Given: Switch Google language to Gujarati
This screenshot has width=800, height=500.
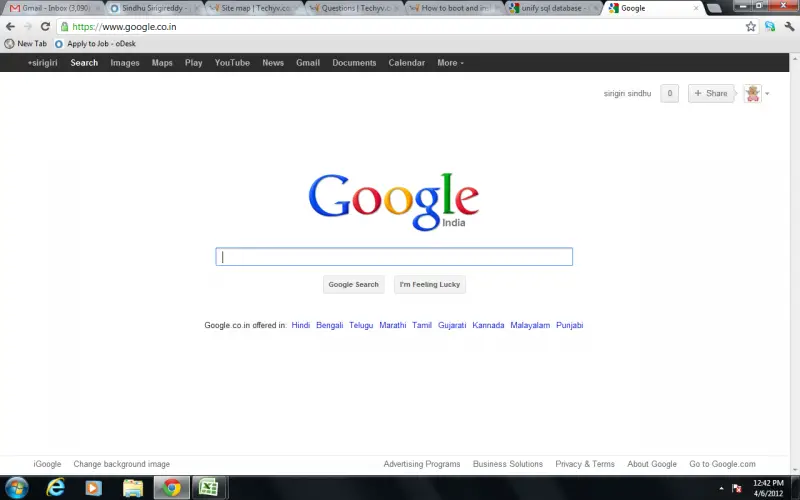Looking at the screenshot, I should (452, 325).
